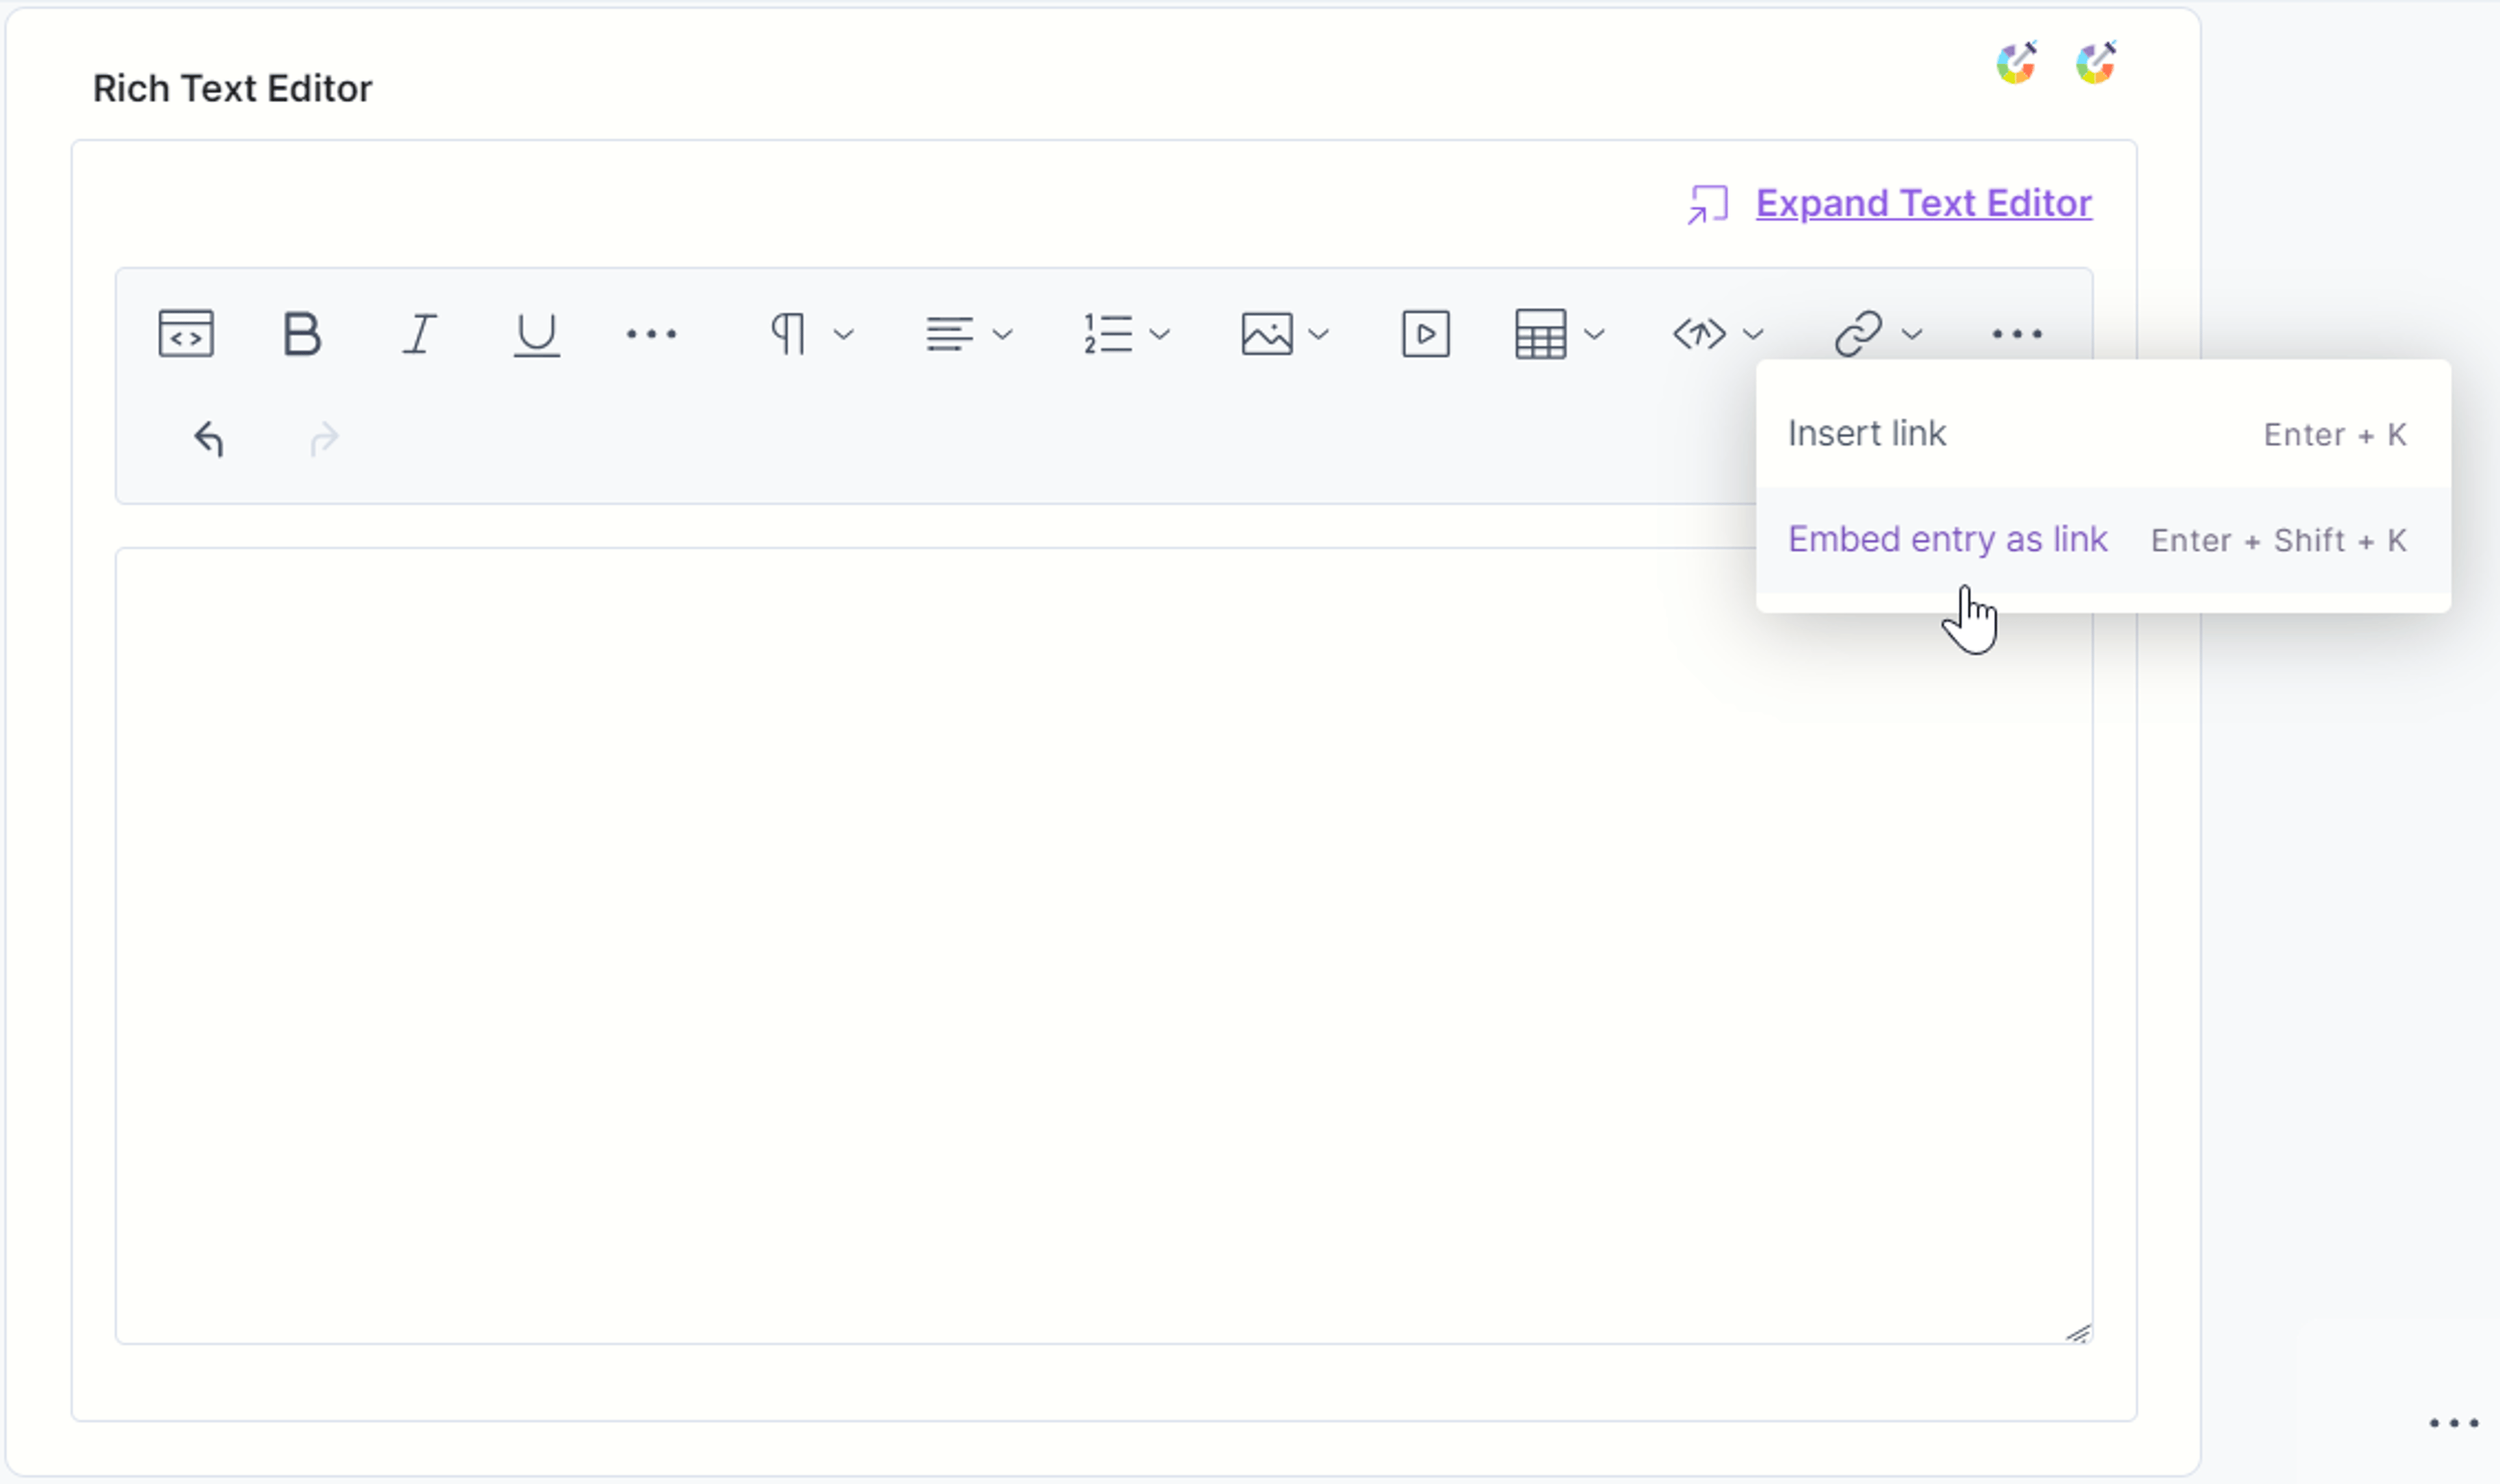Toggle italic formatting

(420, 333)
